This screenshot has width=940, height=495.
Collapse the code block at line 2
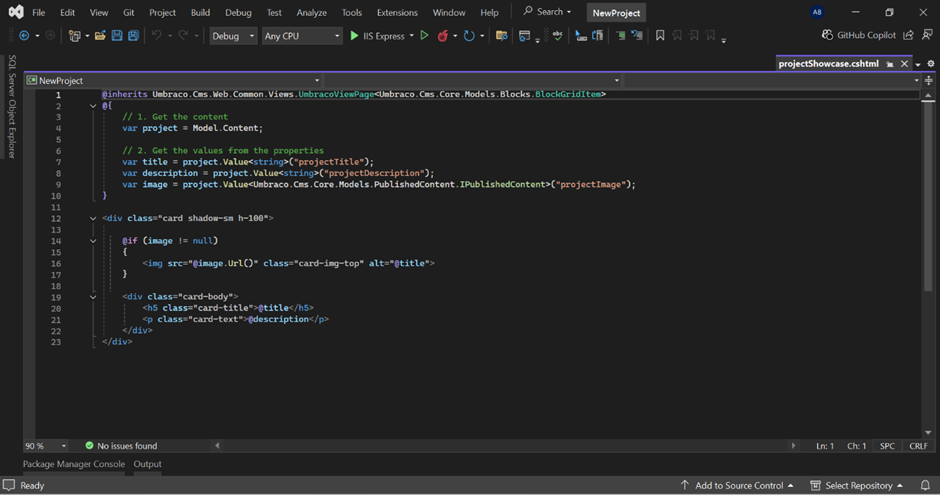click(x=93, y=106)
